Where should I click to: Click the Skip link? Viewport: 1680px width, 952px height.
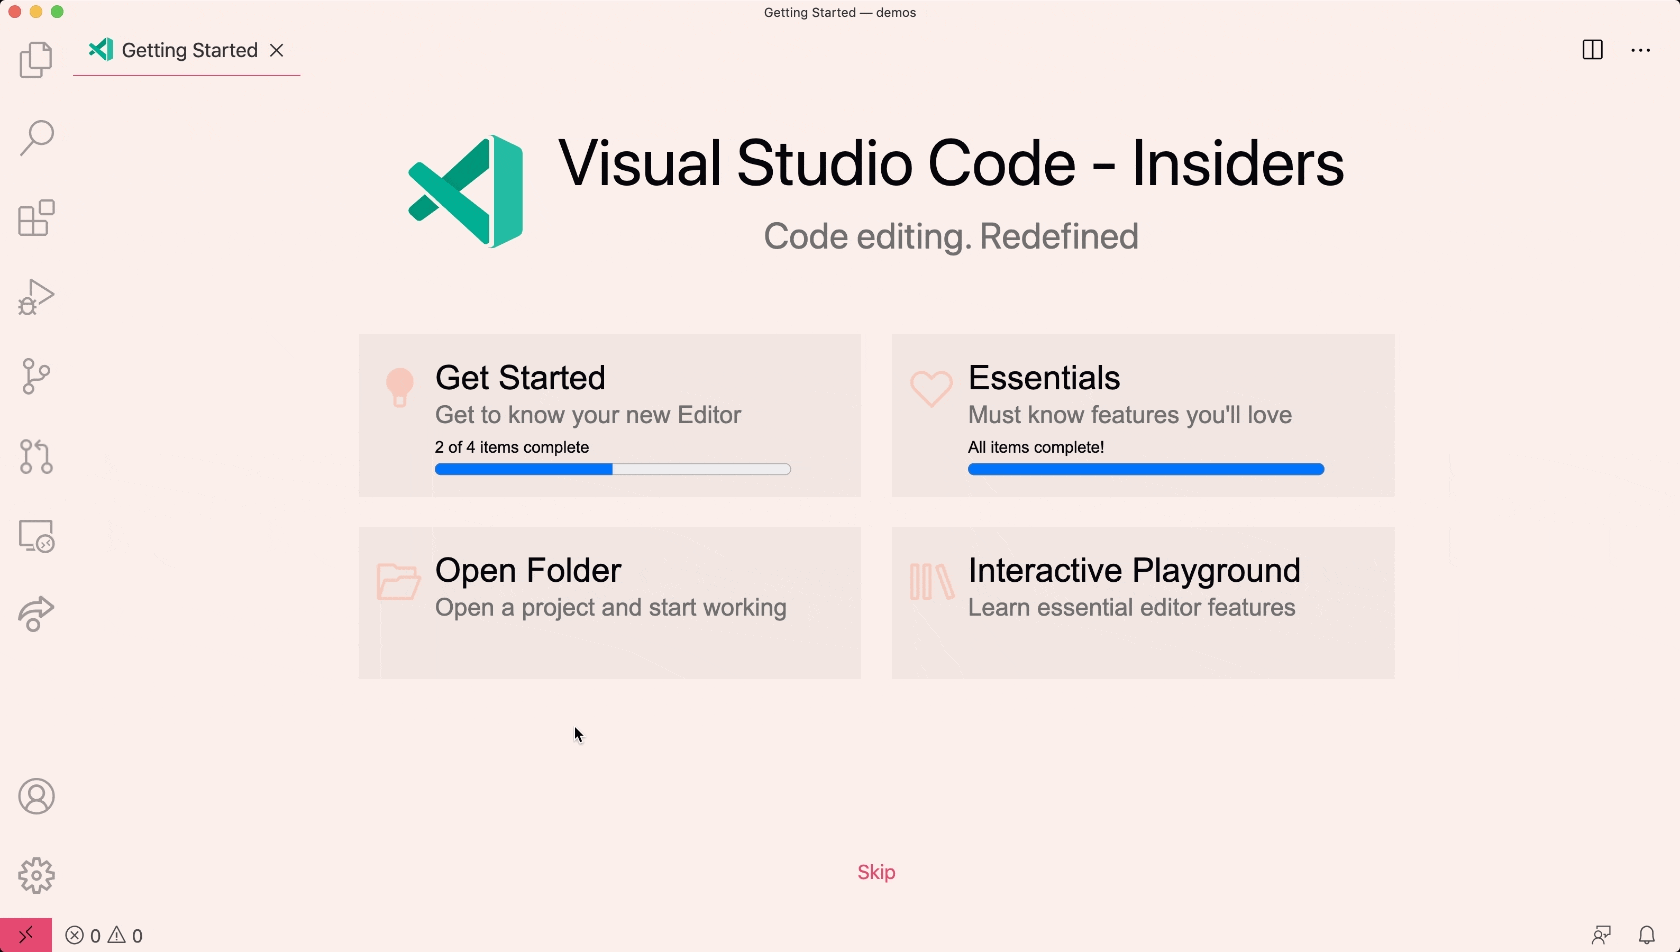(876, 871)
